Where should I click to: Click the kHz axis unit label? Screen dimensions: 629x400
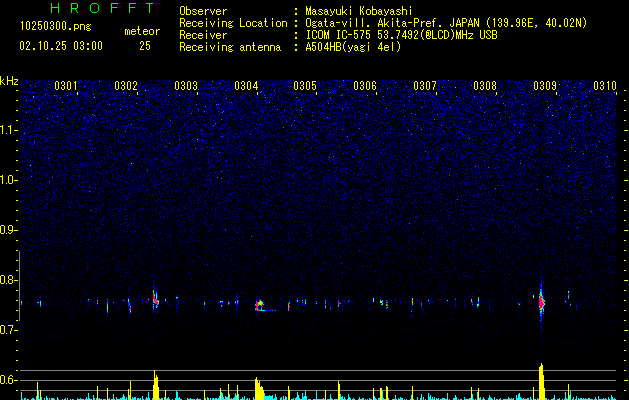[9, 81]
